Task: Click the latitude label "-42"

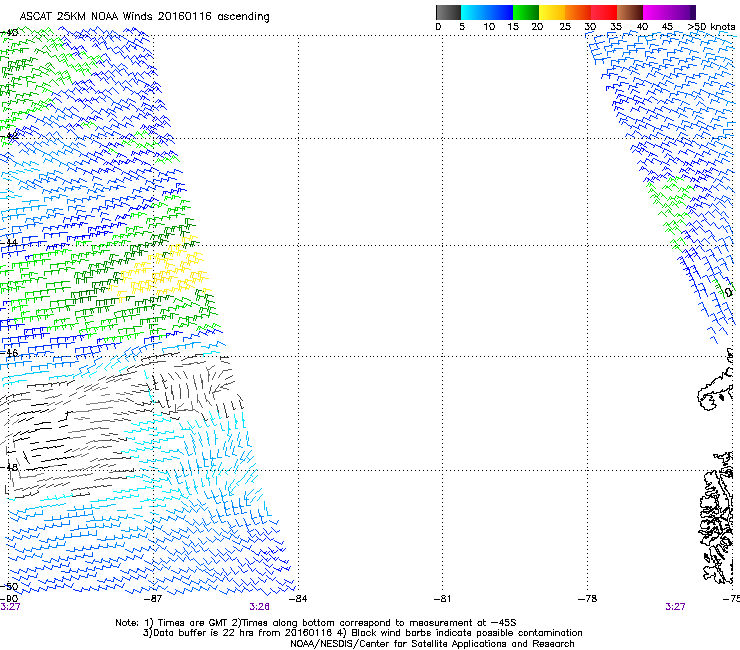Action: tap(10, 136)
